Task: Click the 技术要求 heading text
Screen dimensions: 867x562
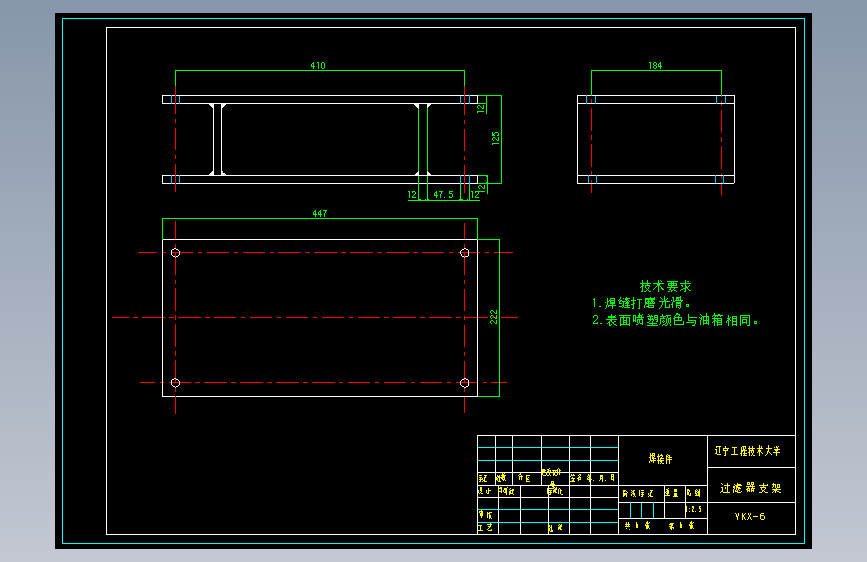Action: 665,286
